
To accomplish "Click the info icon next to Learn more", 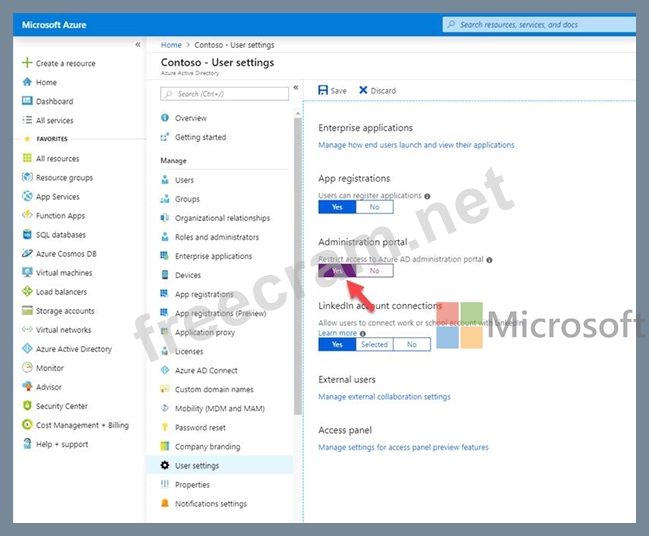I will 363,334.
